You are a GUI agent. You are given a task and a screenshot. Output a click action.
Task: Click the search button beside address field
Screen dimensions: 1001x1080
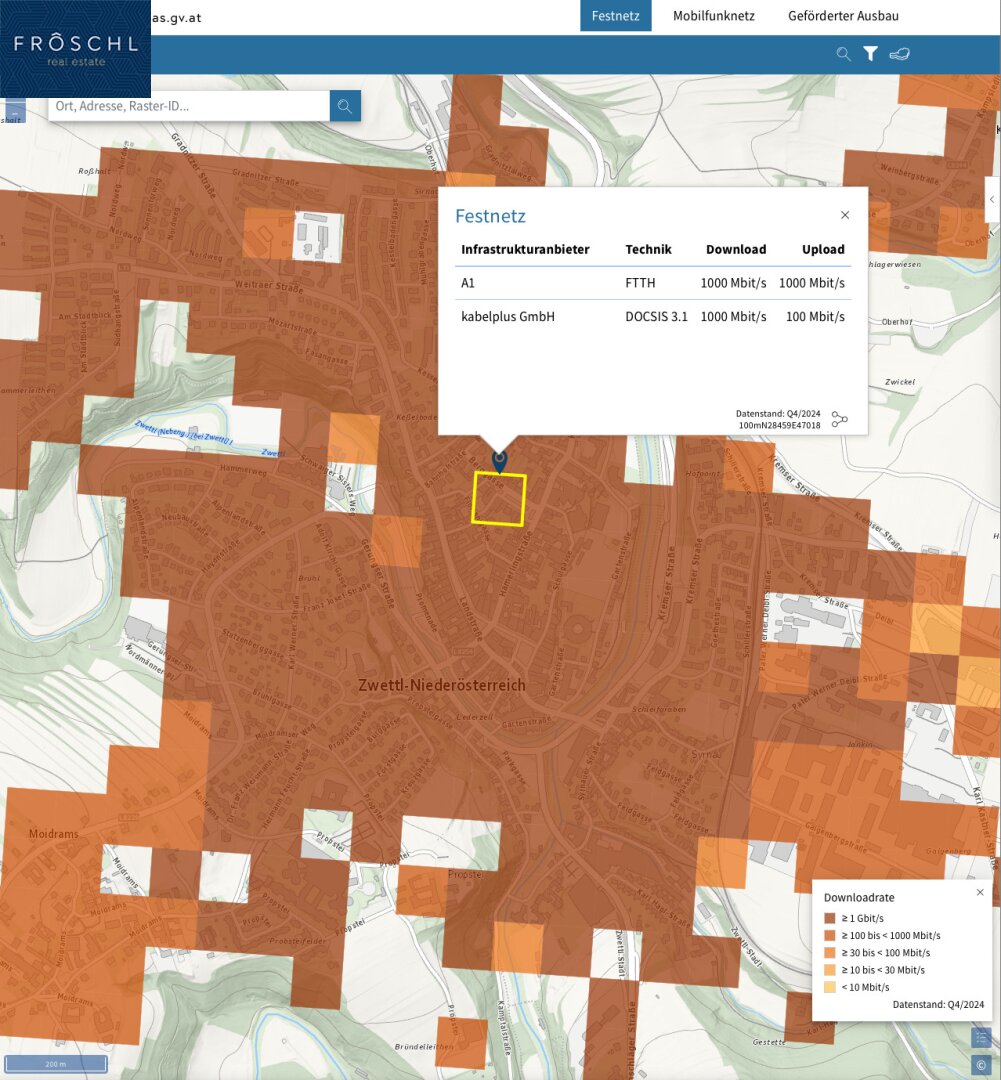pyautogui.click(x=345, y=106)
